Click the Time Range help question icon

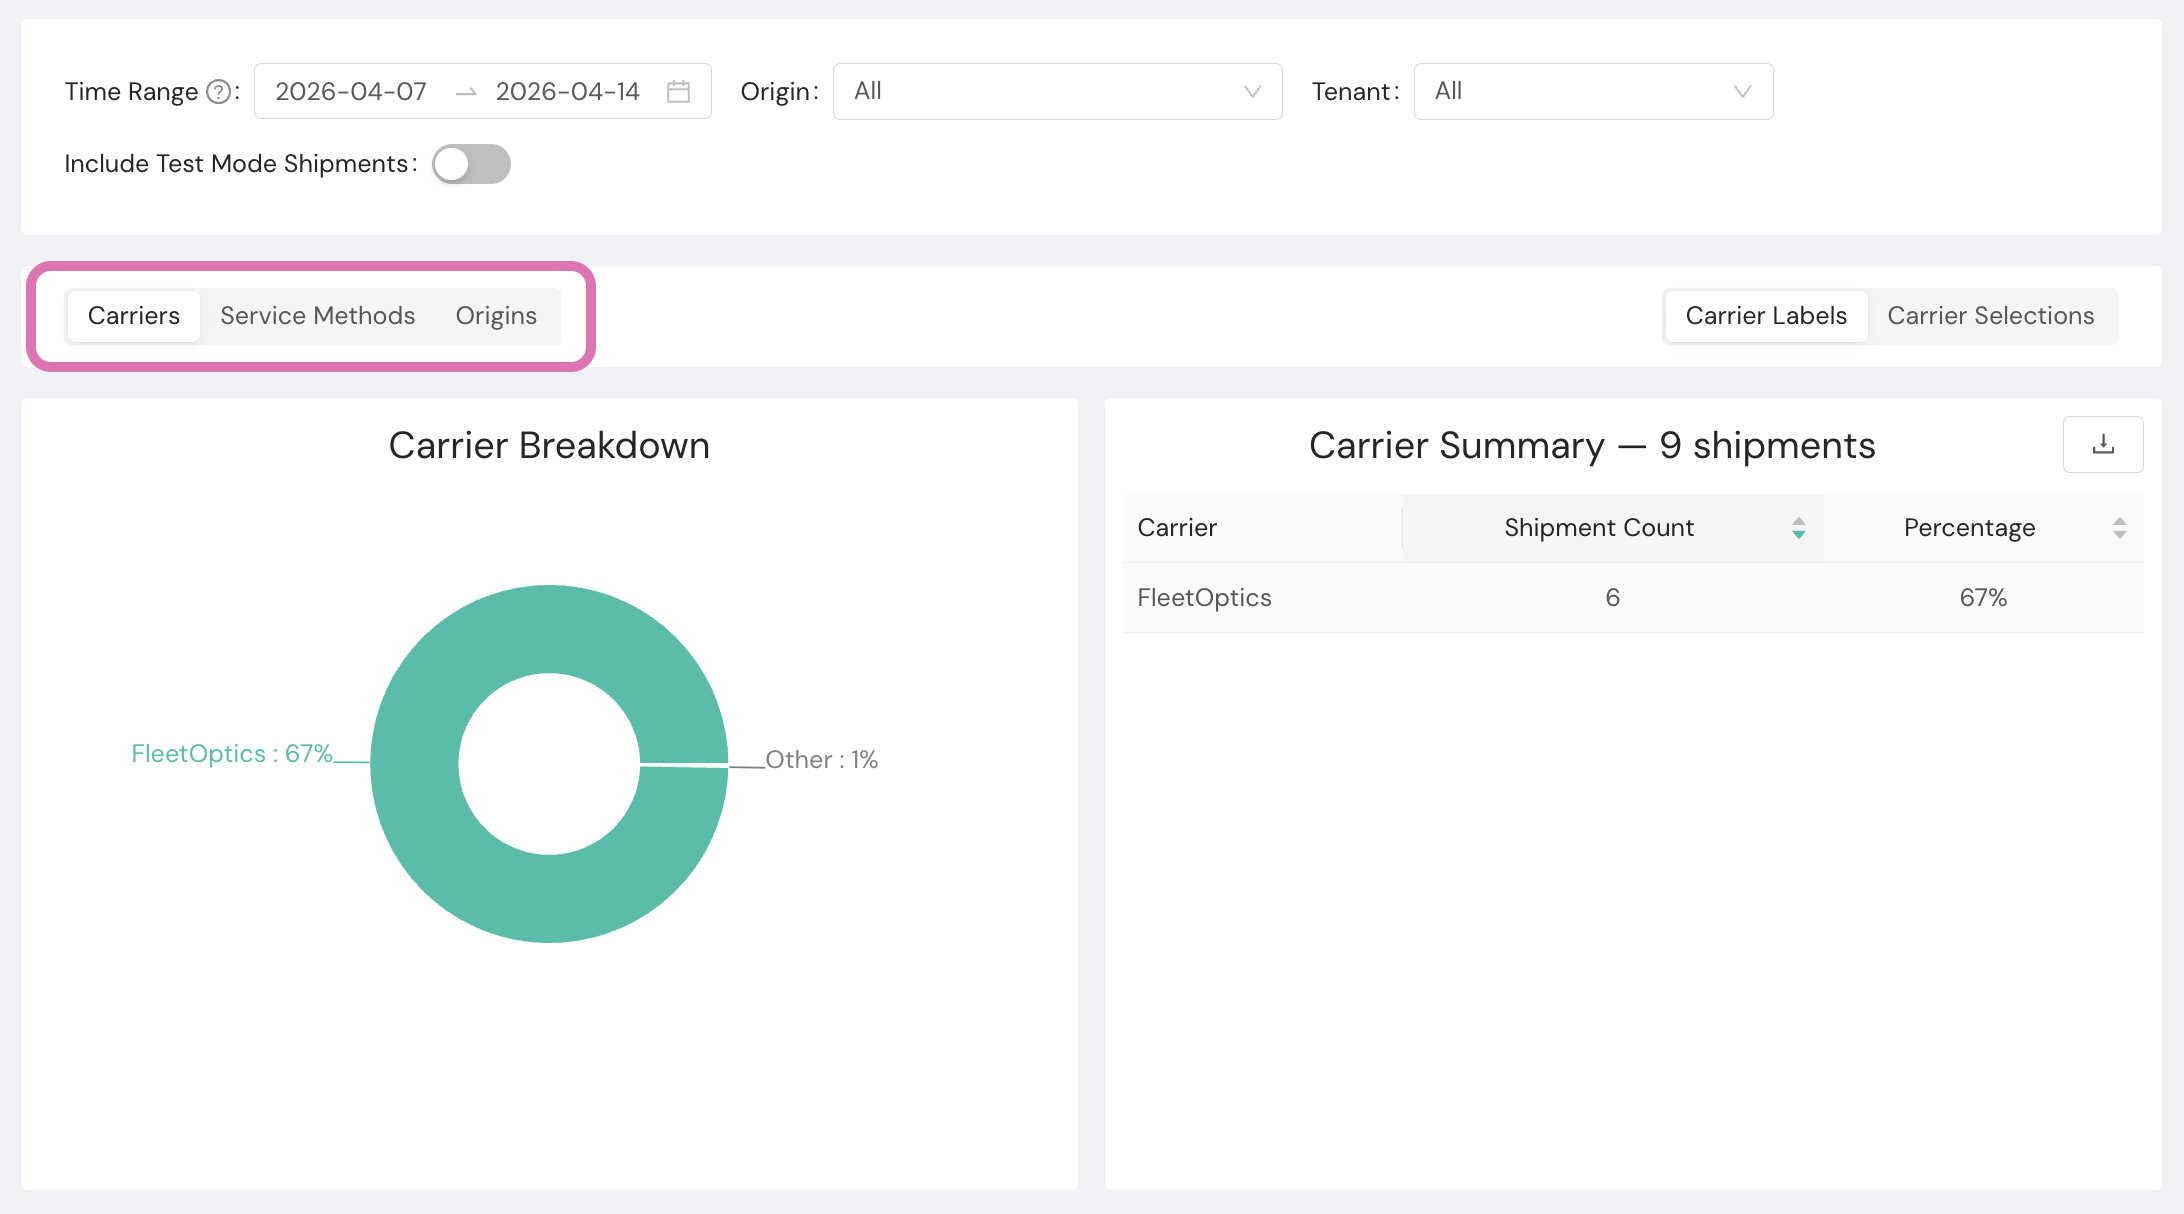[x=218, y=92]
